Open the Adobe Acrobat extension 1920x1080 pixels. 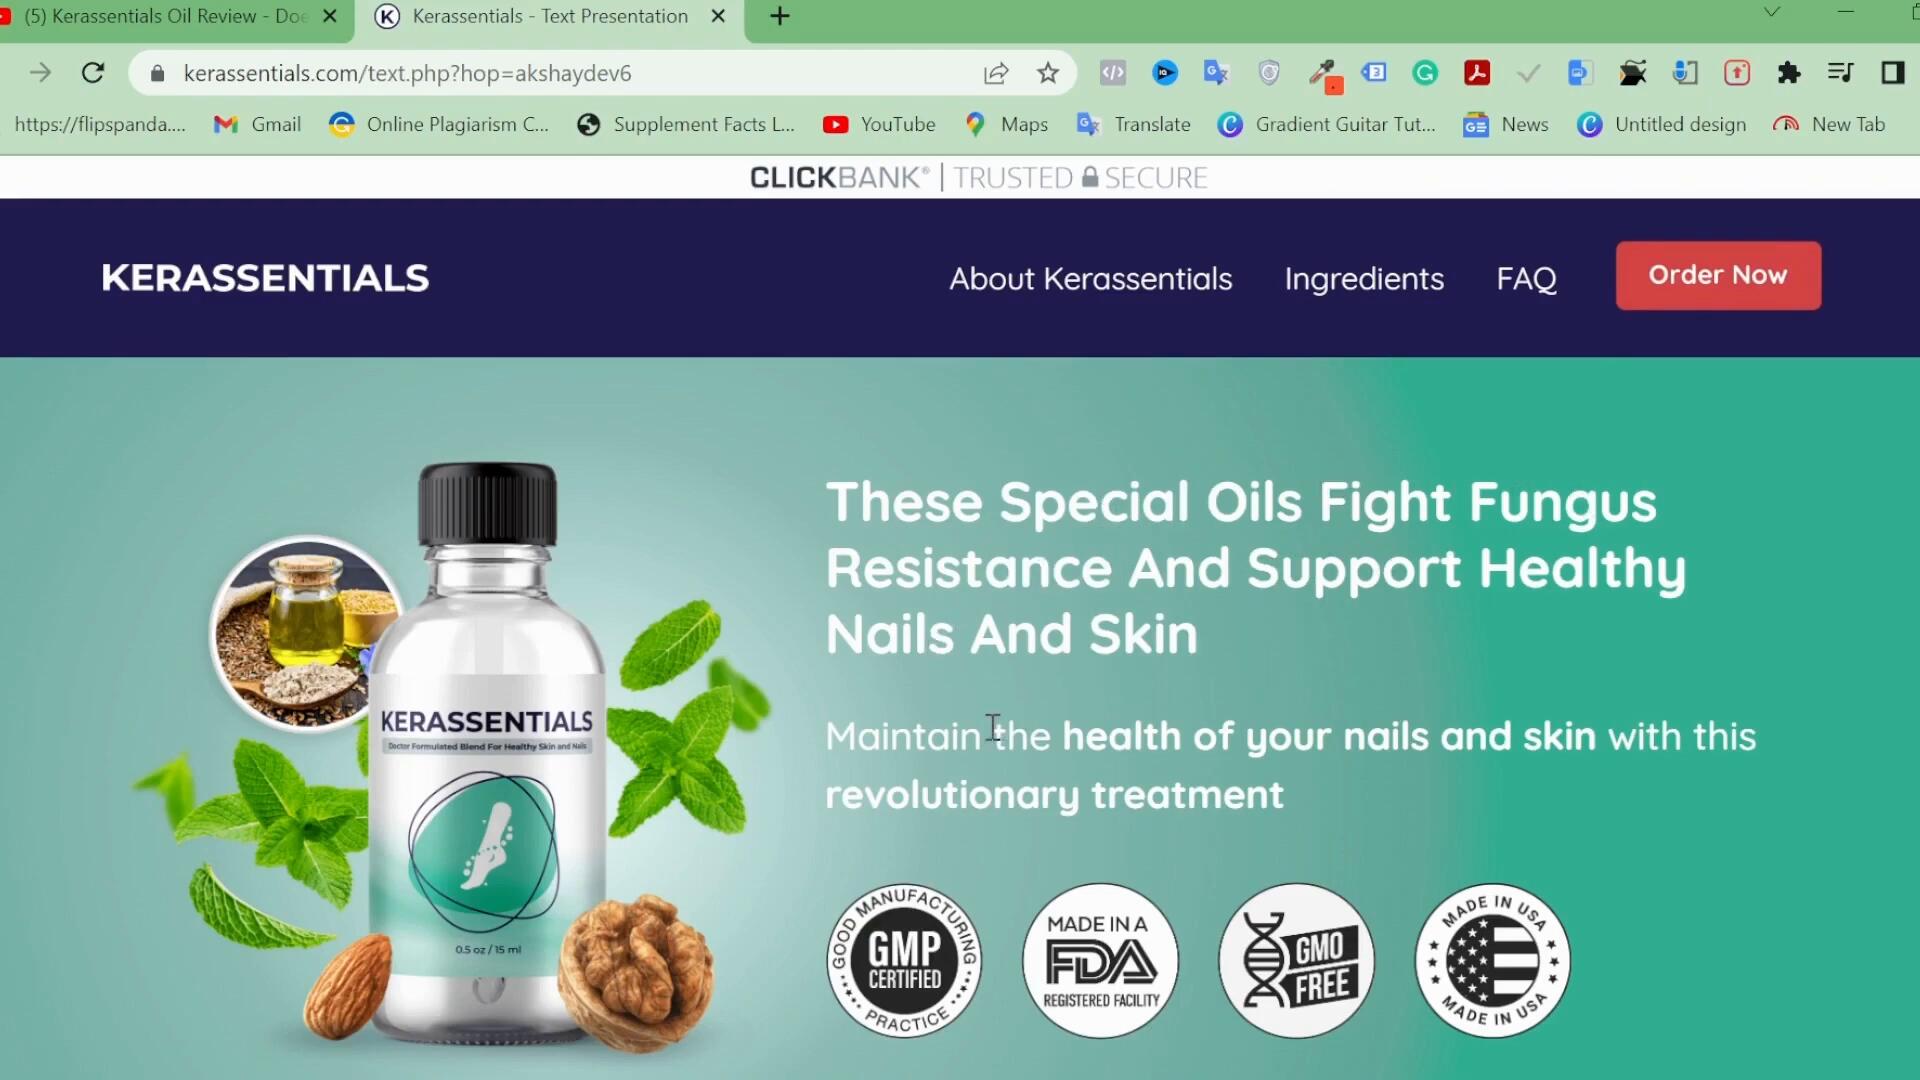coord(1477,72)
